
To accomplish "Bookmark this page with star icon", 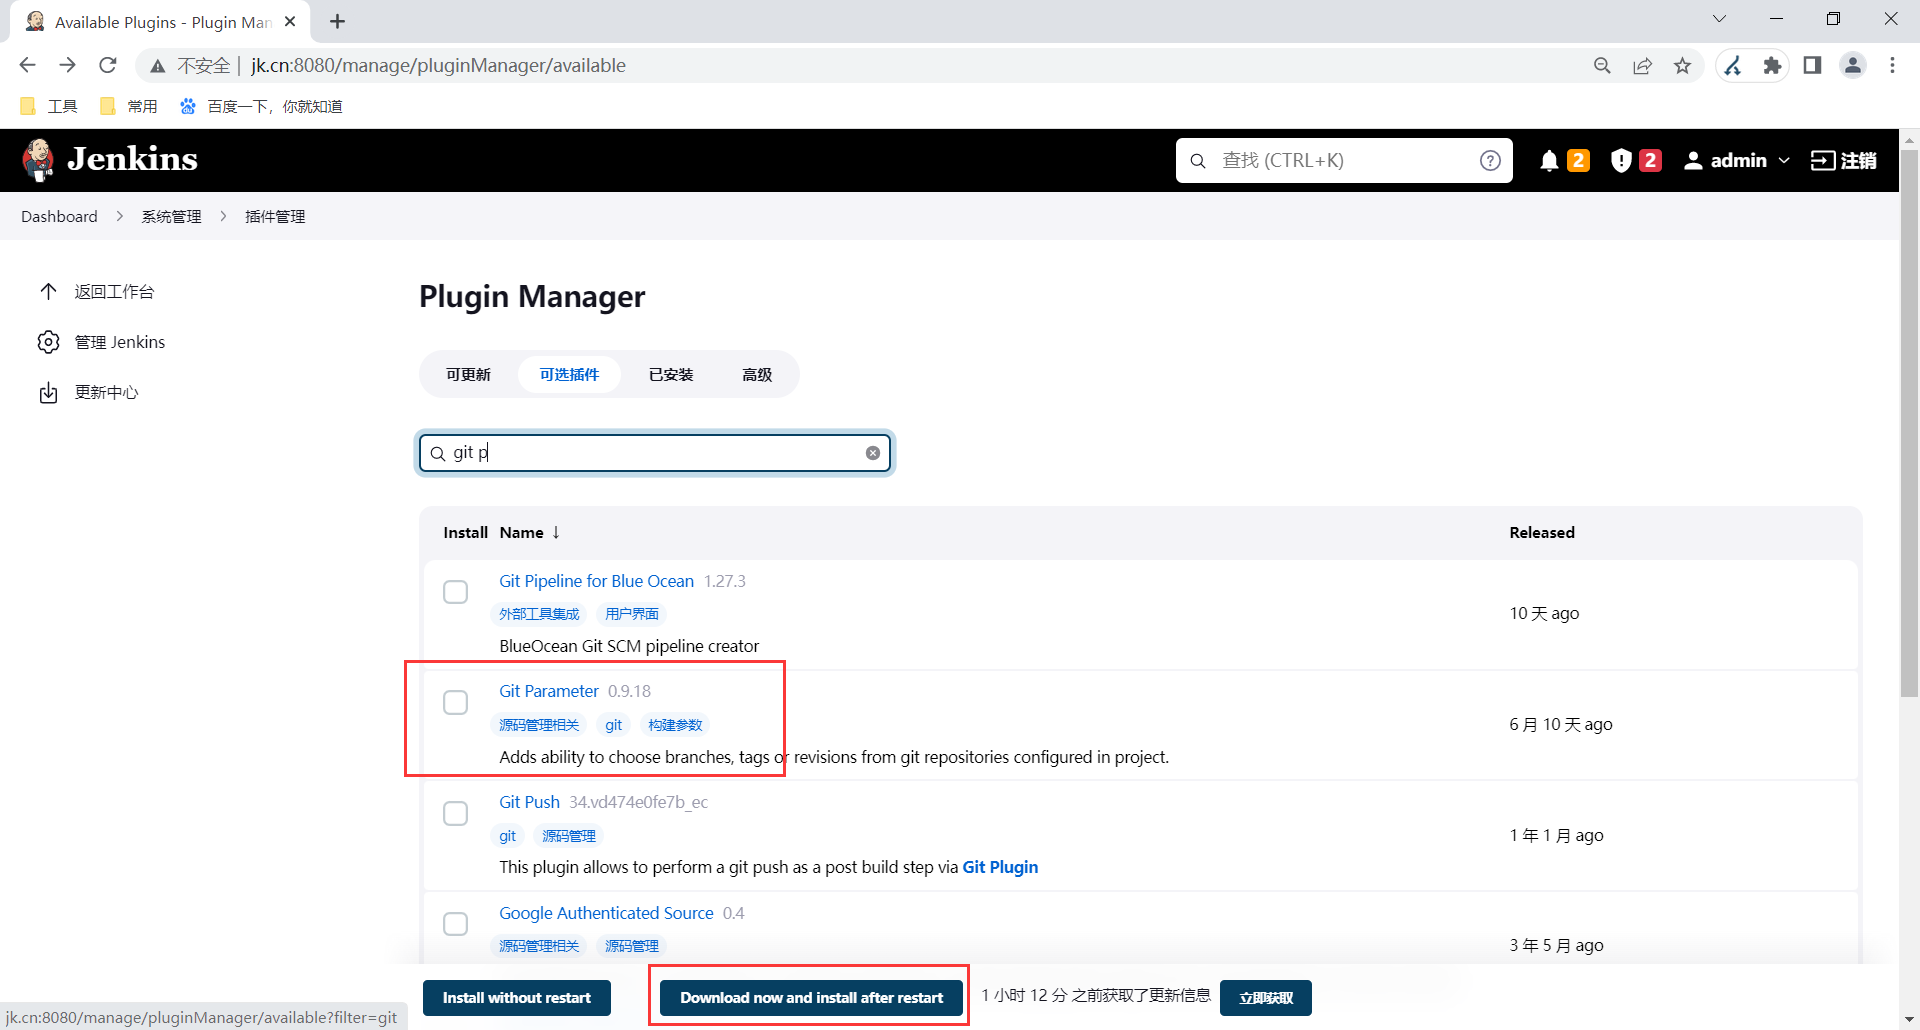I will click(1683, 65).
